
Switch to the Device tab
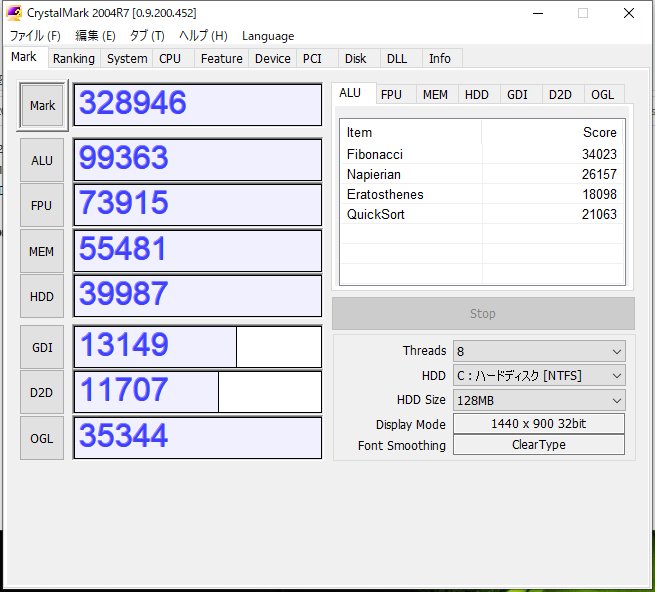coord(272,58)
